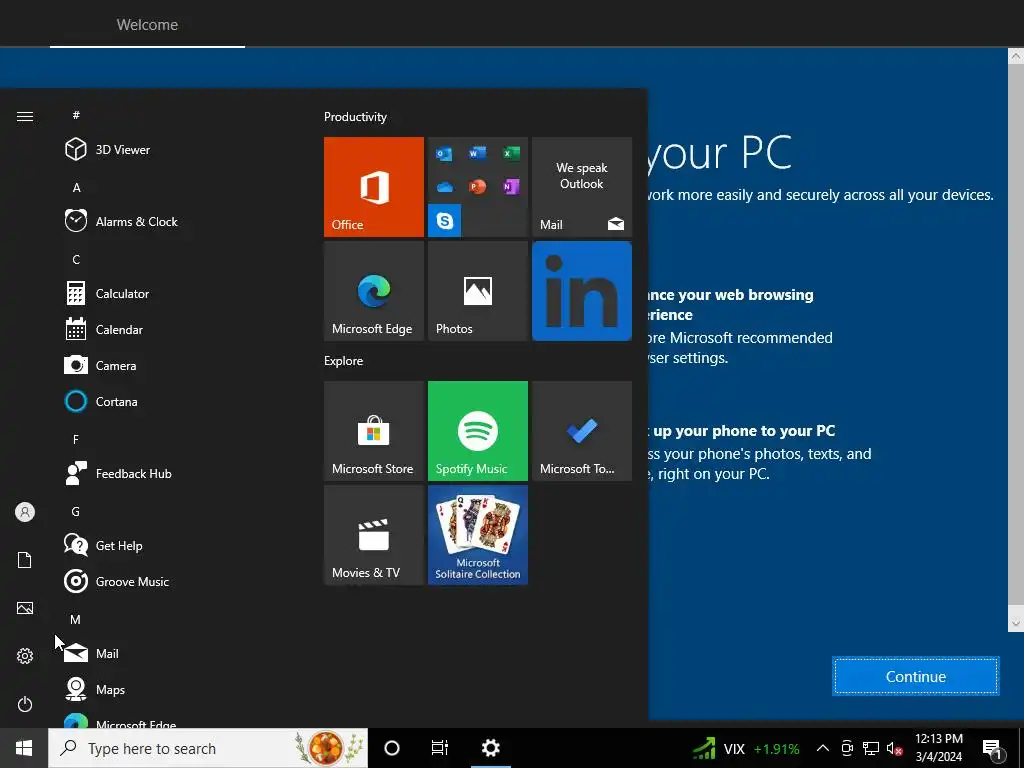The width and height of the screenshot is (1024, 768).
Task: Open the Photos tile
Action: [478, 291]
